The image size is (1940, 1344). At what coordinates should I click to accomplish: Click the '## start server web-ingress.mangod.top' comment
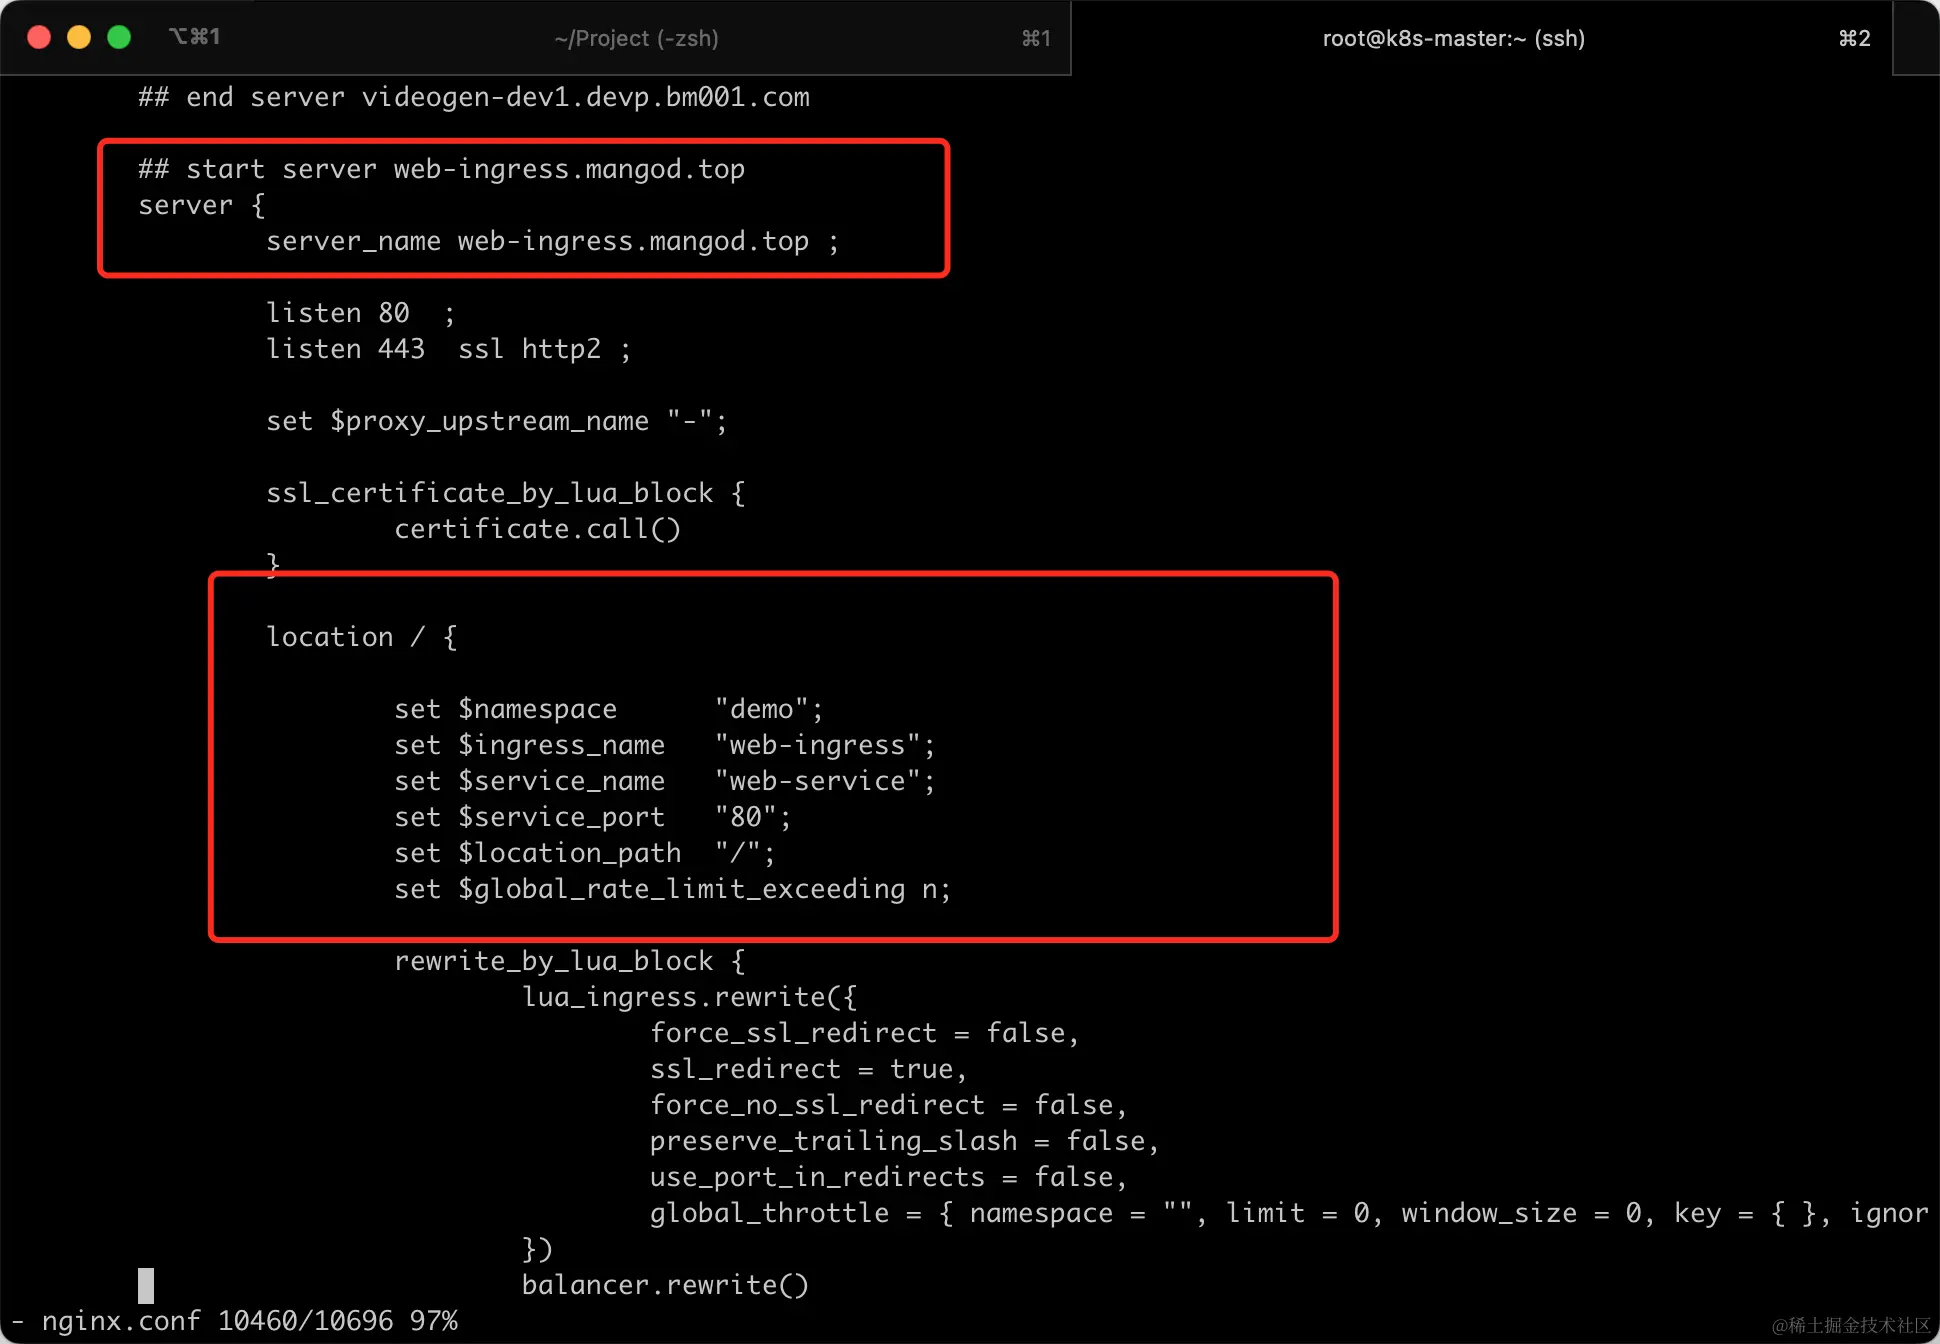pyautogui.click(x=441, y=169)
